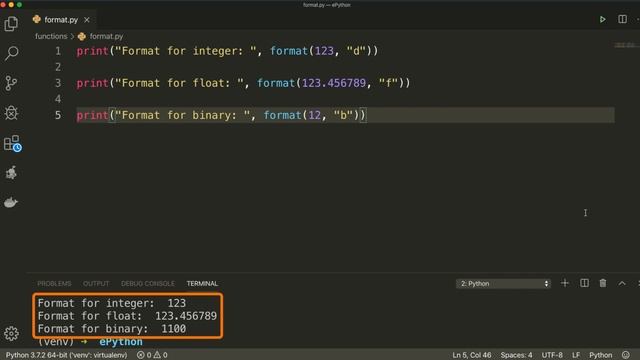Maximize panel with the chevron up
Screen dimensions: 640x360
(622, 283)
